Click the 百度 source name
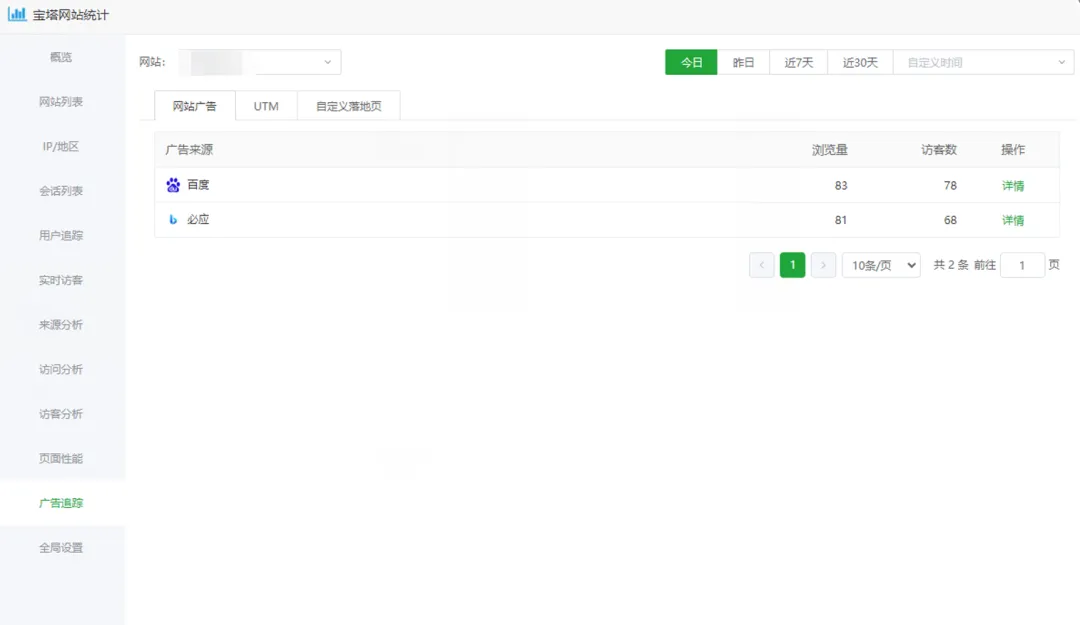The height and width of the screenshot is (625, 1080). pos(198,185)
